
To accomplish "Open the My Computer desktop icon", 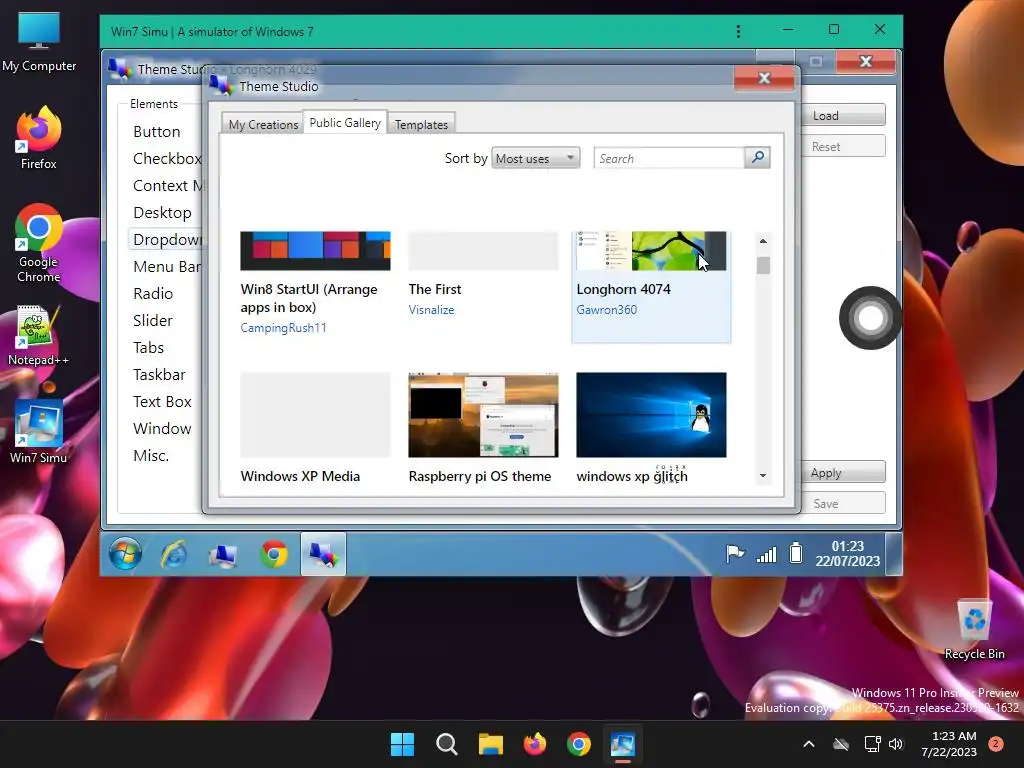I will 39,41.
